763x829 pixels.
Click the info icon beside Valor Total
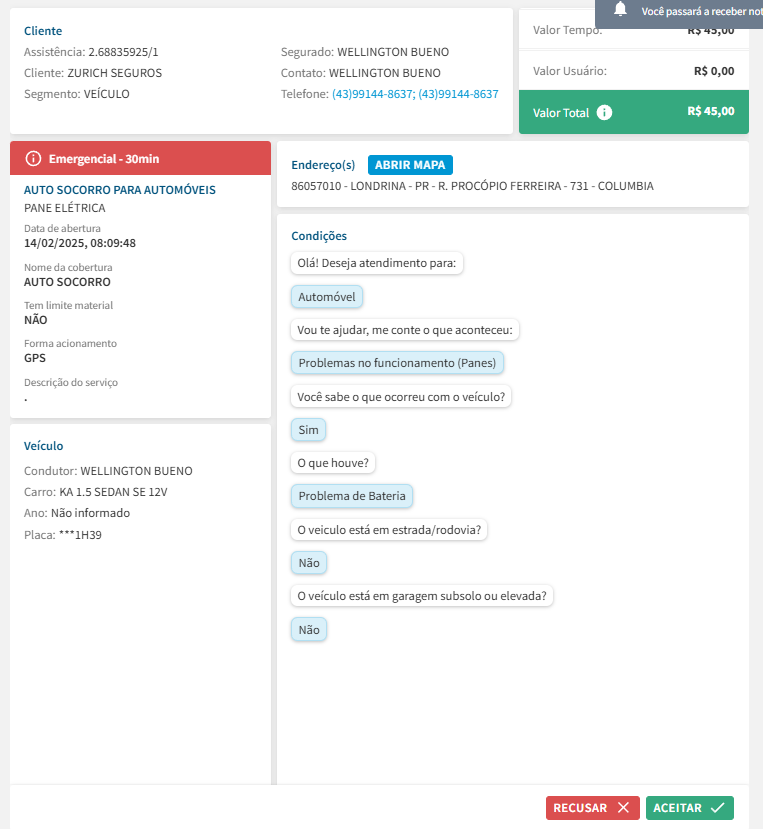coord(604,112)
